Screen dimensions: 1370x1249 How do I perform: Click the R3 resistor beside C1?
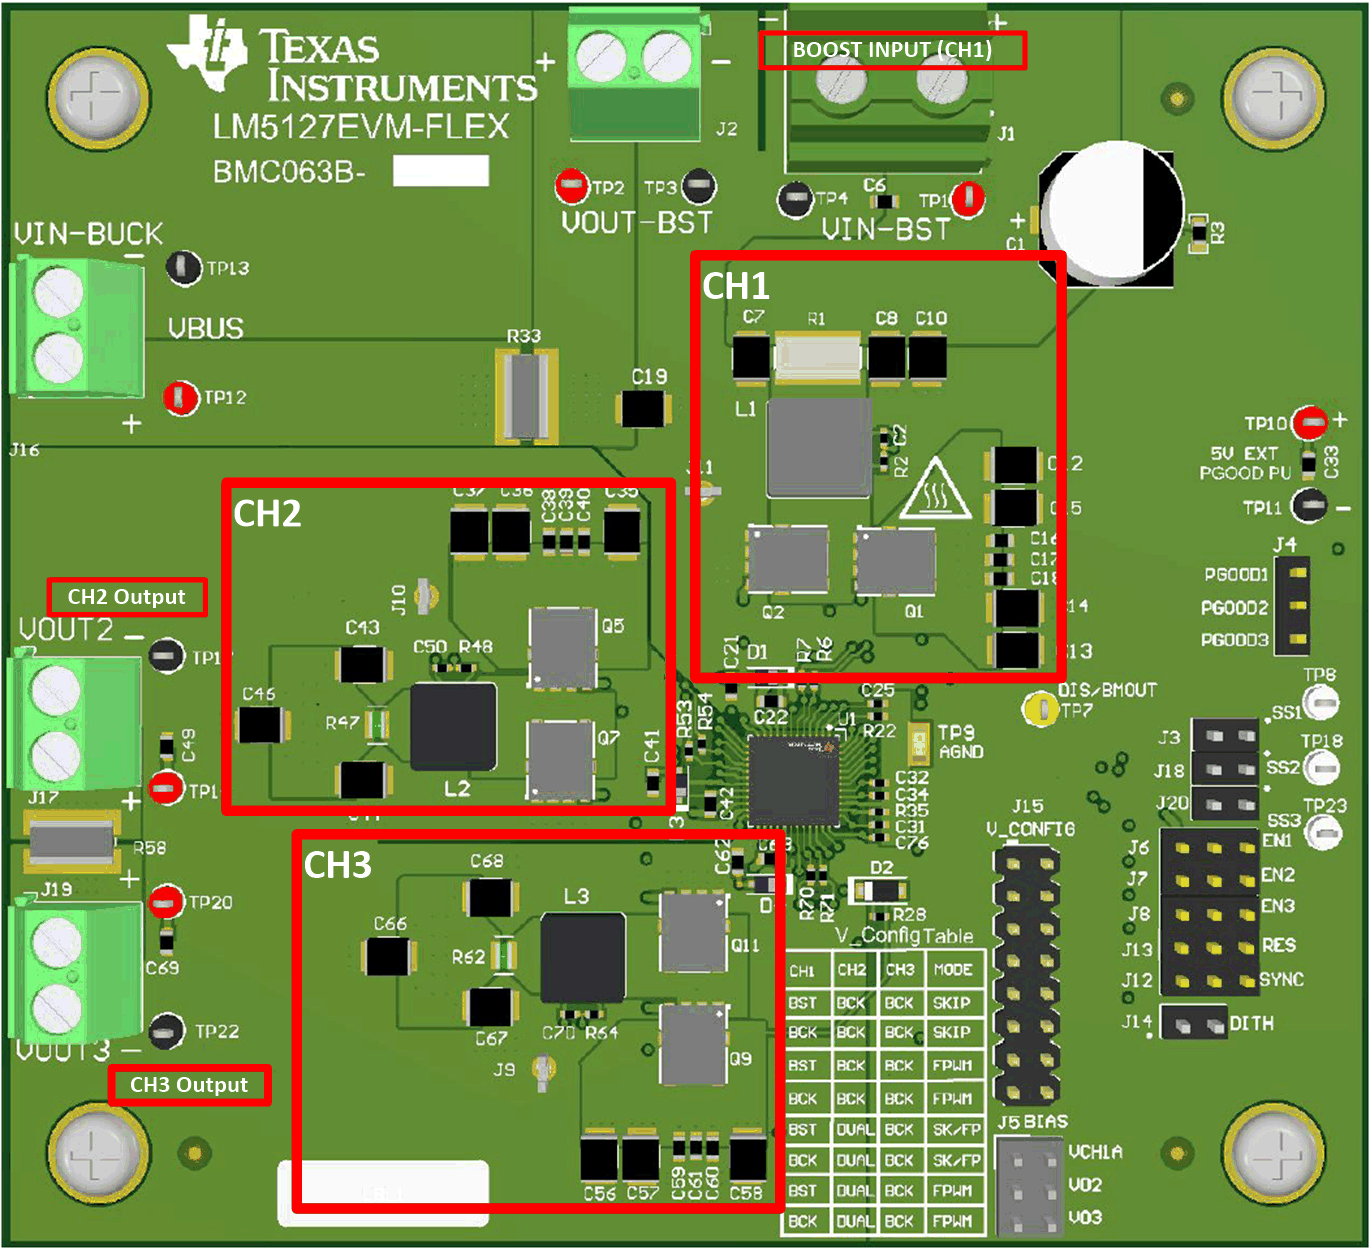(x=1199, y=233)
